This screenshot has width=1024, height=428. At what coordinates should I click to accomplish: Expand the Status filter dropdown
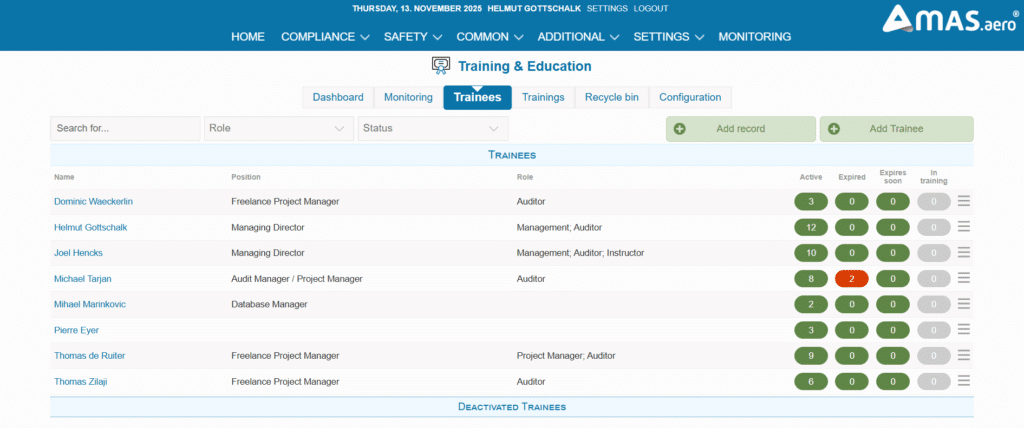432,129
